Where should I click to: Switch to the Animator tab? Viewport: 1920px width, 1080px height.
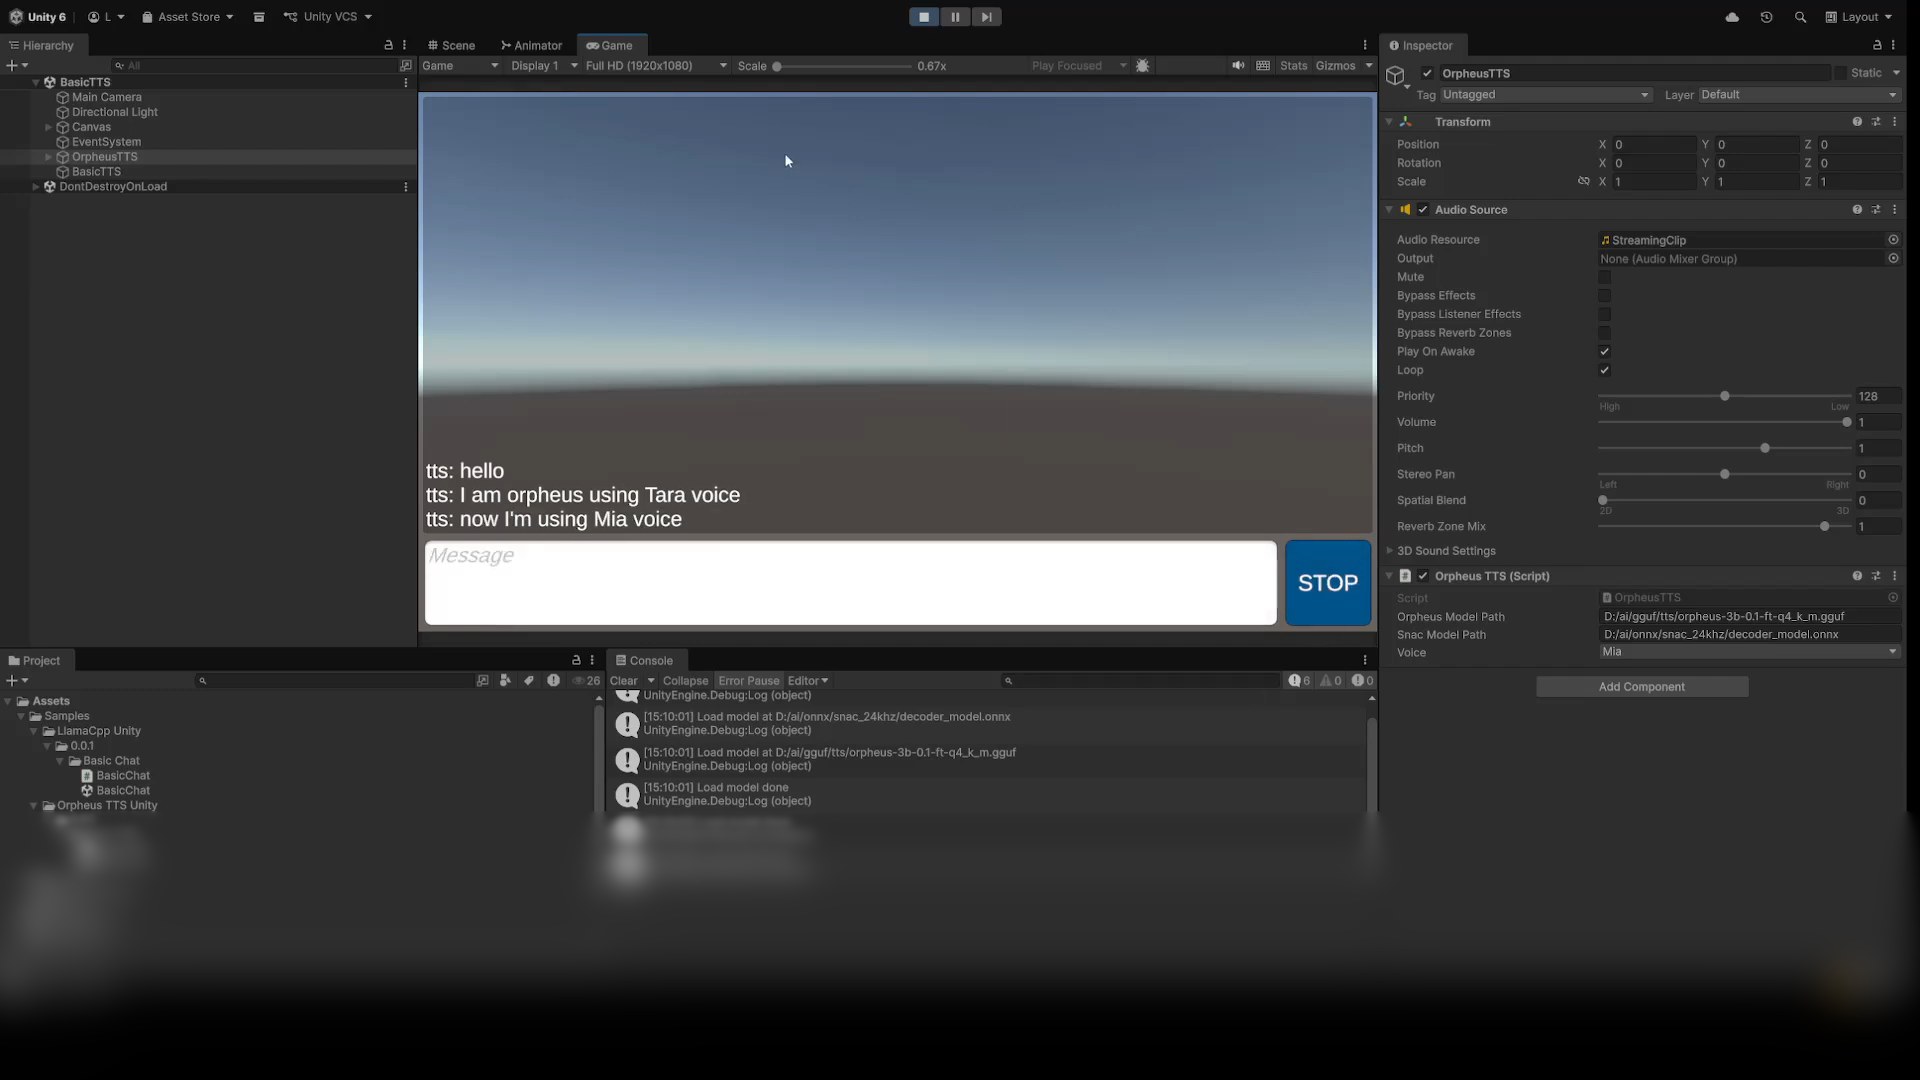(x=531, y=45)
